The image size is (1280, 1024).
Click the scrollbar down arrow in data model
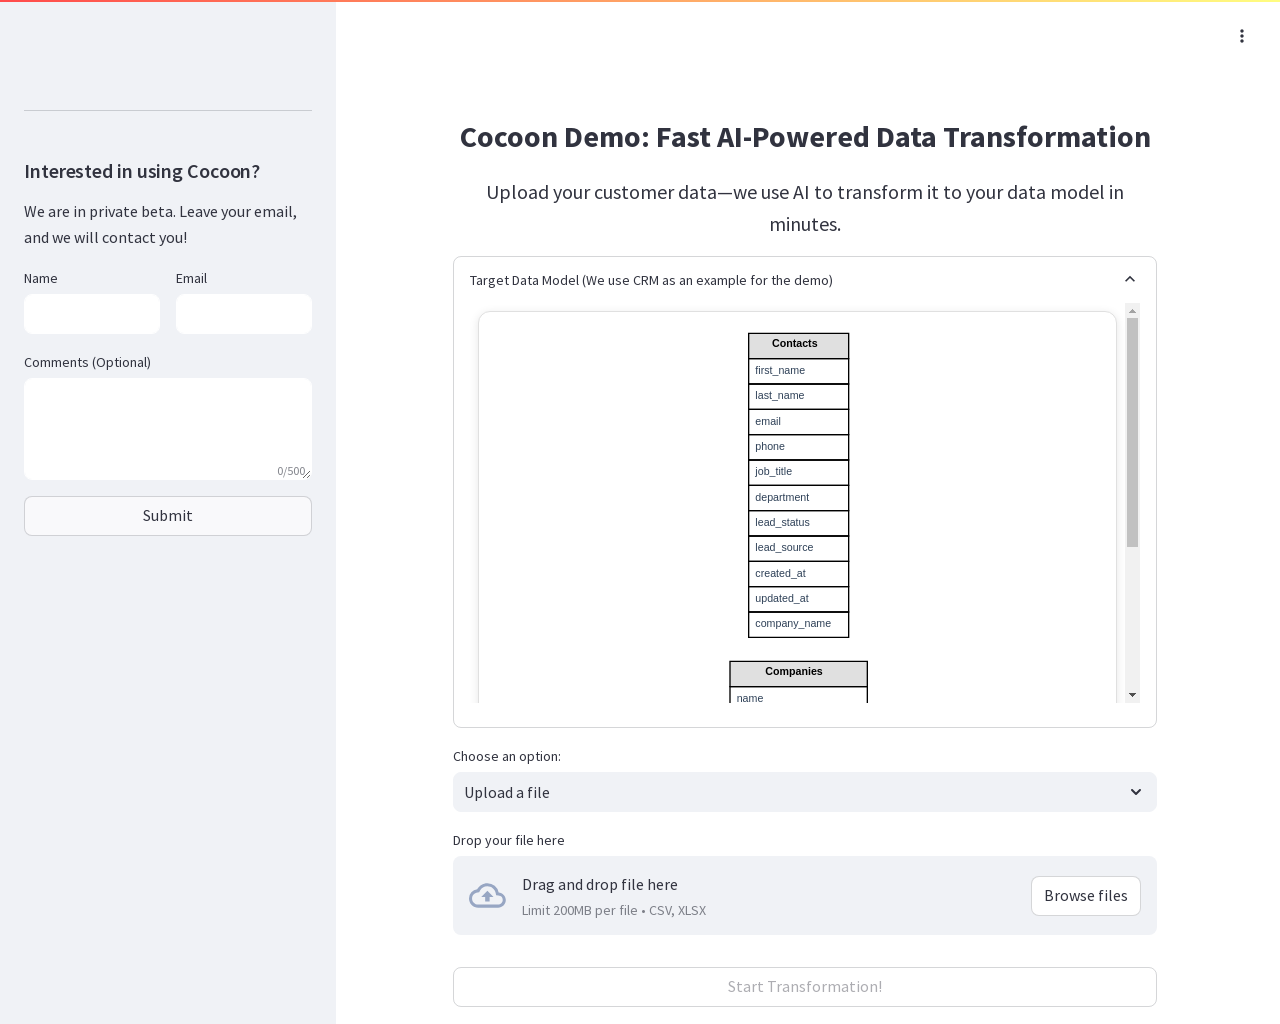point(1132,695)
